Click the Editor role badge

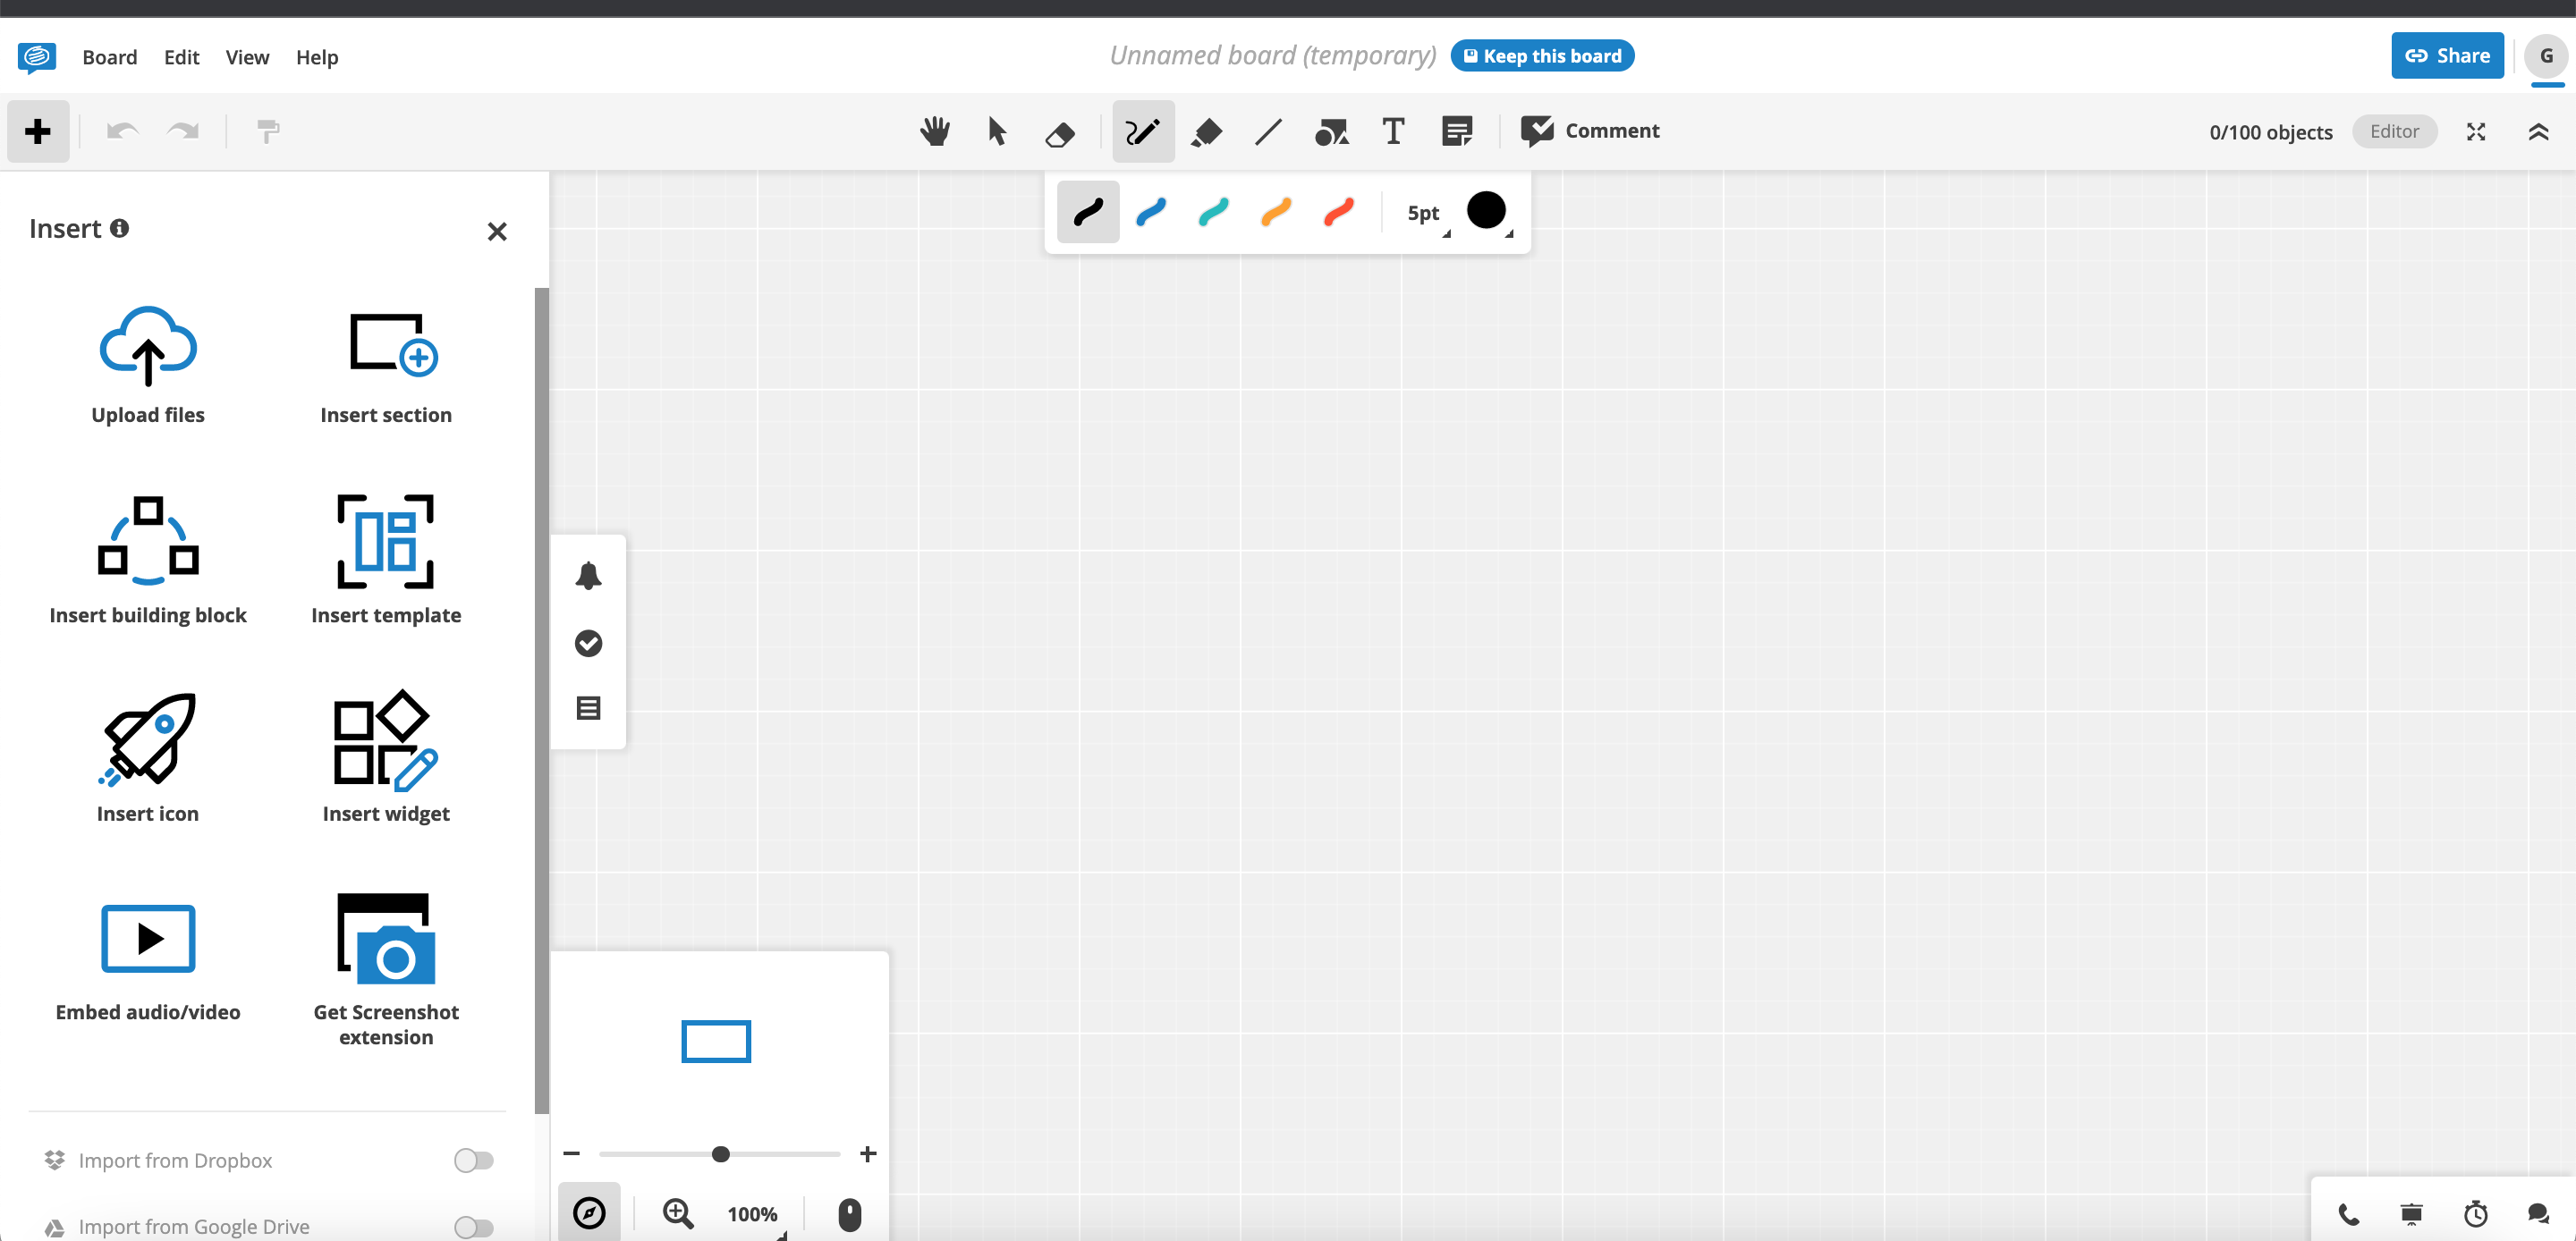click(2394, 131)
